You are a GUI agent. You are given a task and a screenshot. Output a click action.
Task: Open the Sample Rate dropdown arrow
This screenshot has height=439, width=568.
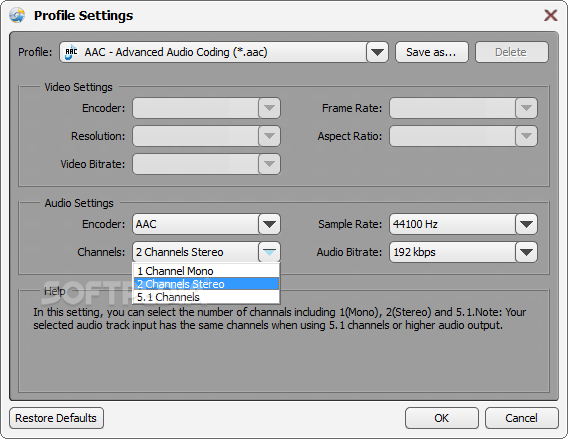point(526,224)
